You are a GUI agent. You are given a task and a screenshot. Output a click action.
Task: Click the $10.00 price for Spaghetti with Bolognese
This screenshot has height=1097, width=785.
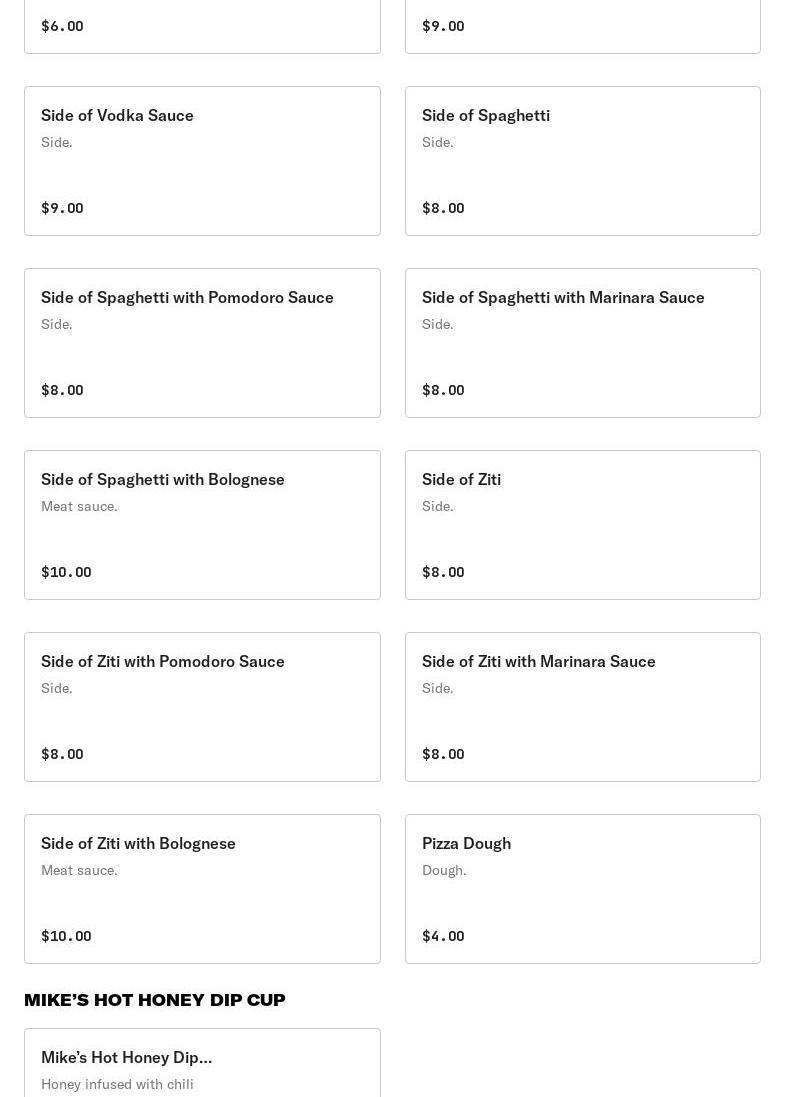66,572
